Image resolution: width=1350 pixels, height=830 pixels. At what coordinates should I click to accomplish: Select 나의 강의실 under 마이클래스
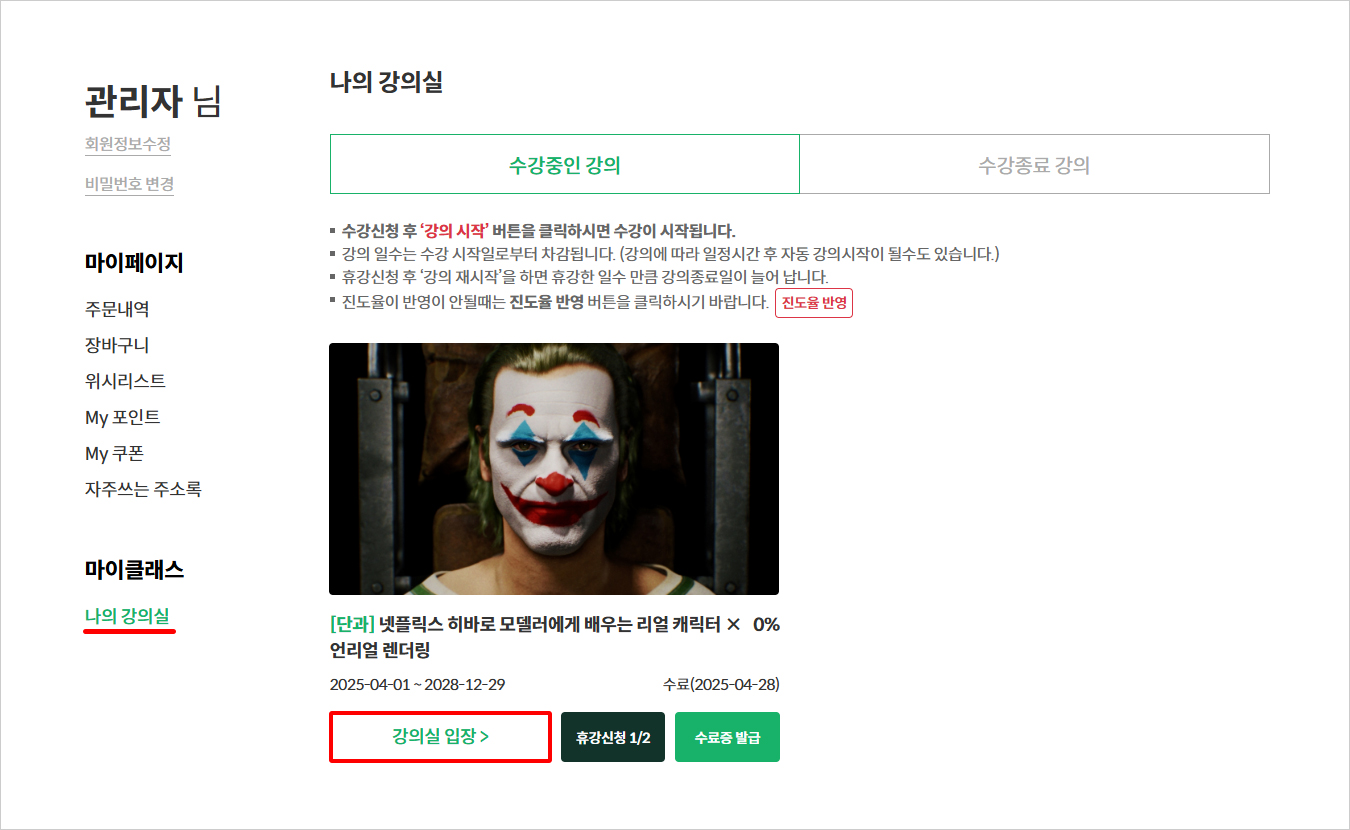click(x=129, y=616)
